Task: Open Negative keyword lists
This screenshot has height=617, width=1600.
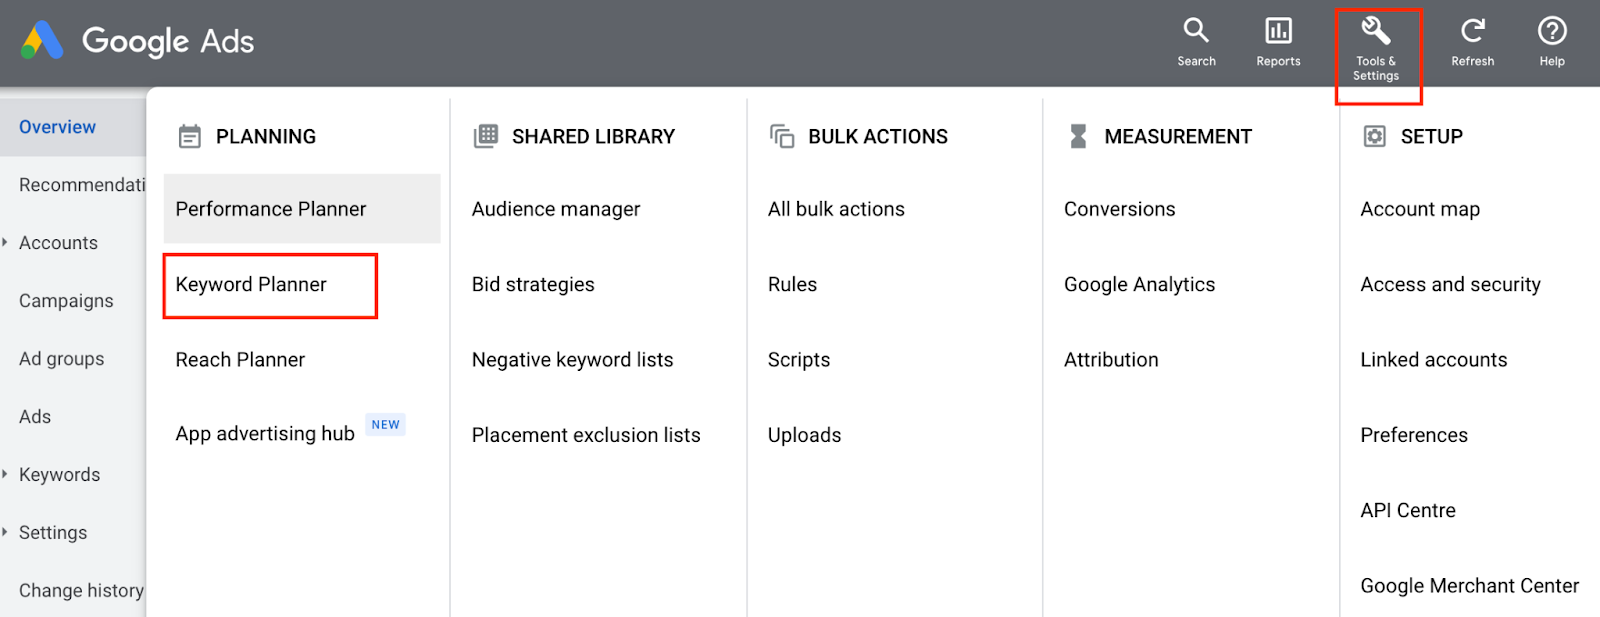Action: click(572, 360)
